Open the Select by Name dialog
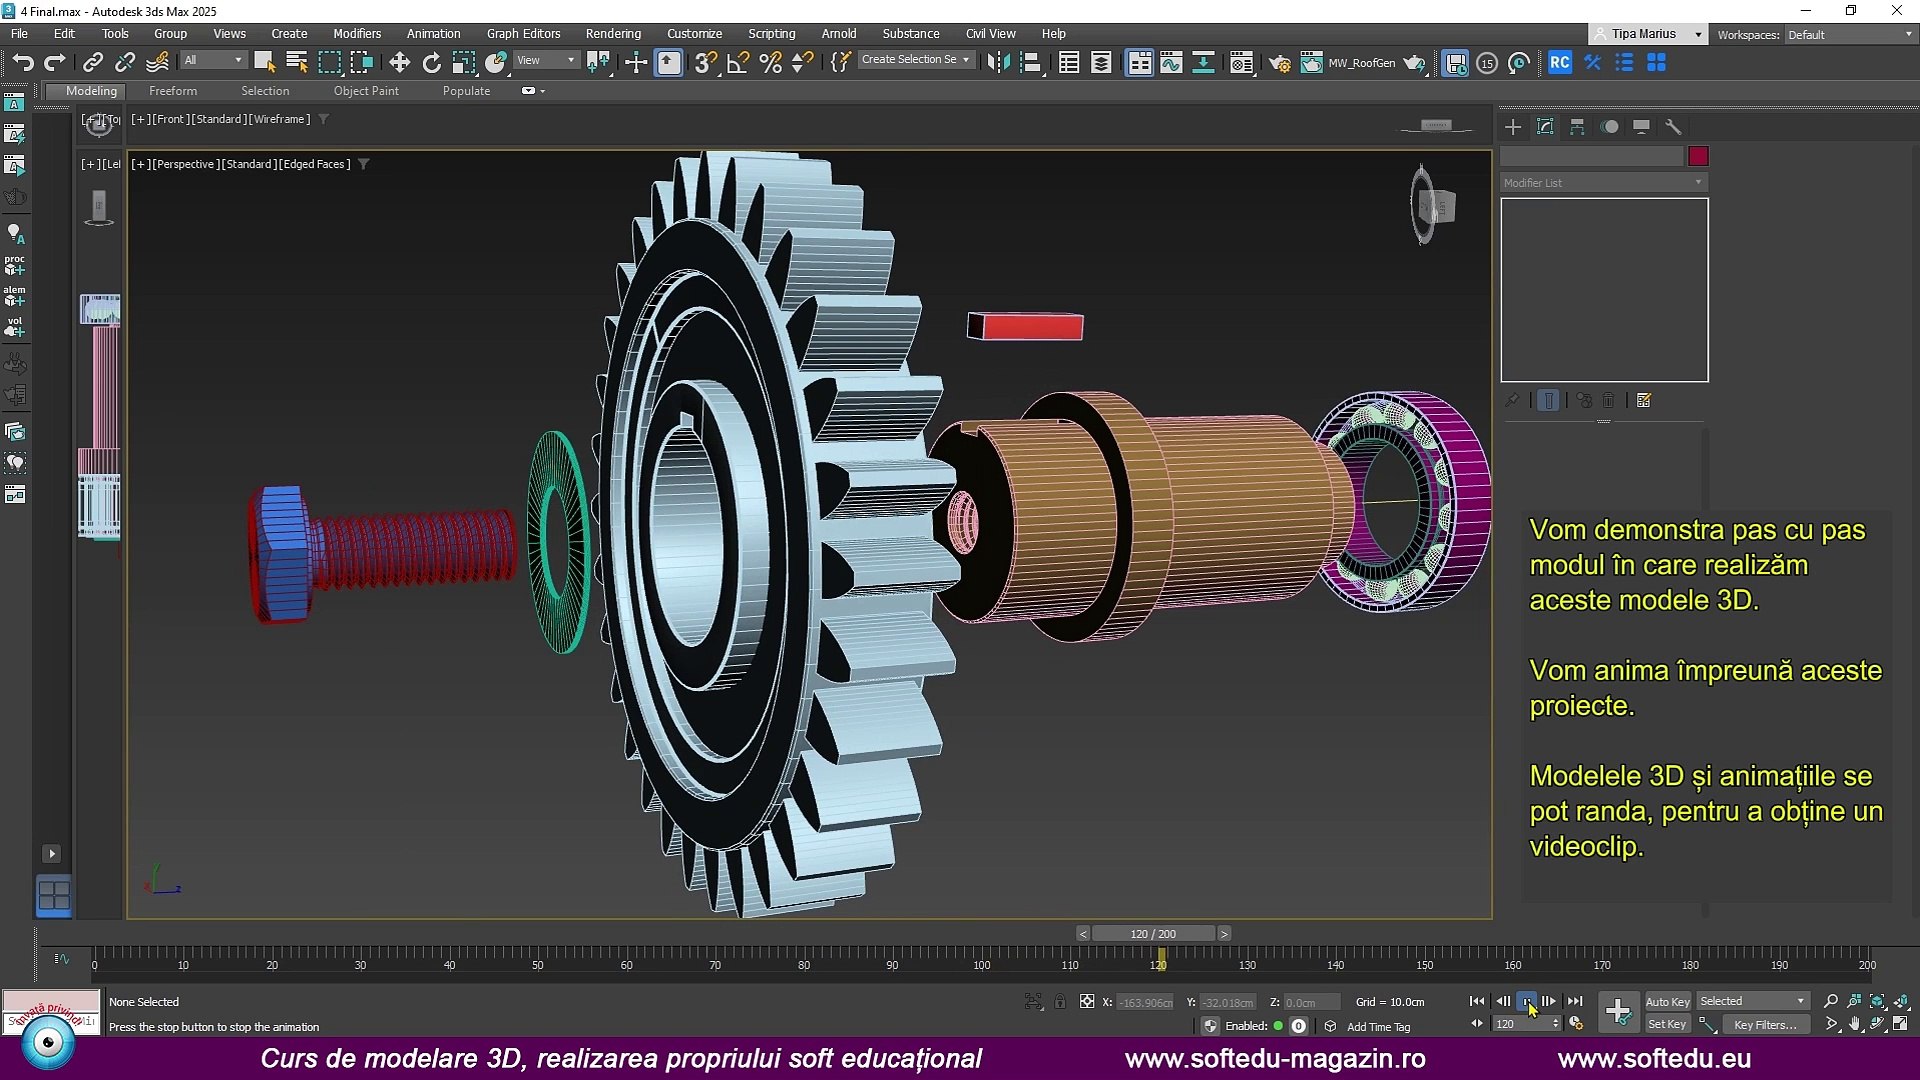Viewport: 1920px width, 1080px height. point(297,63)
